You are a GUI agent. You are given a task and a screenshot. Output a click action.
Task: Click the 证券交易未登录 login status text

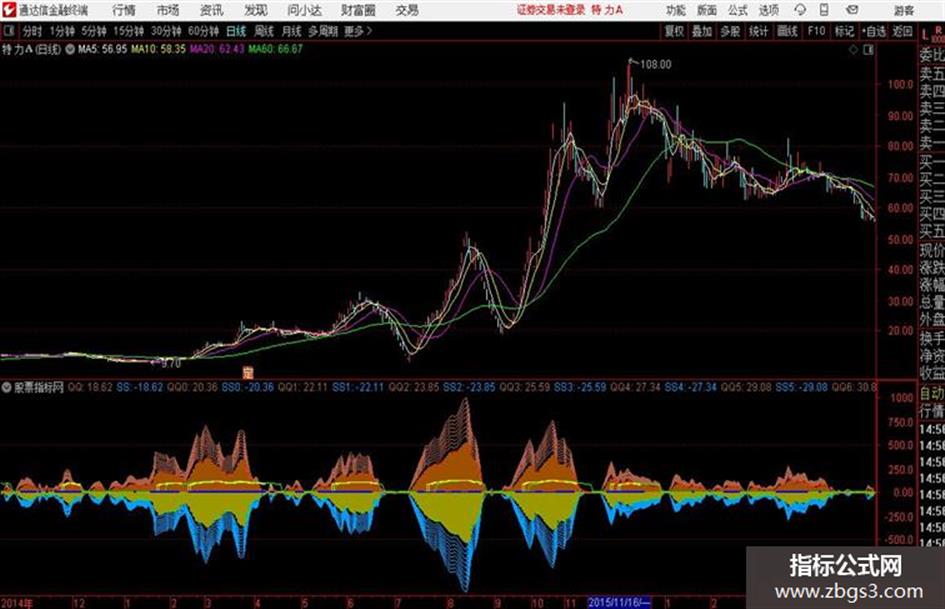coord(551,10)
